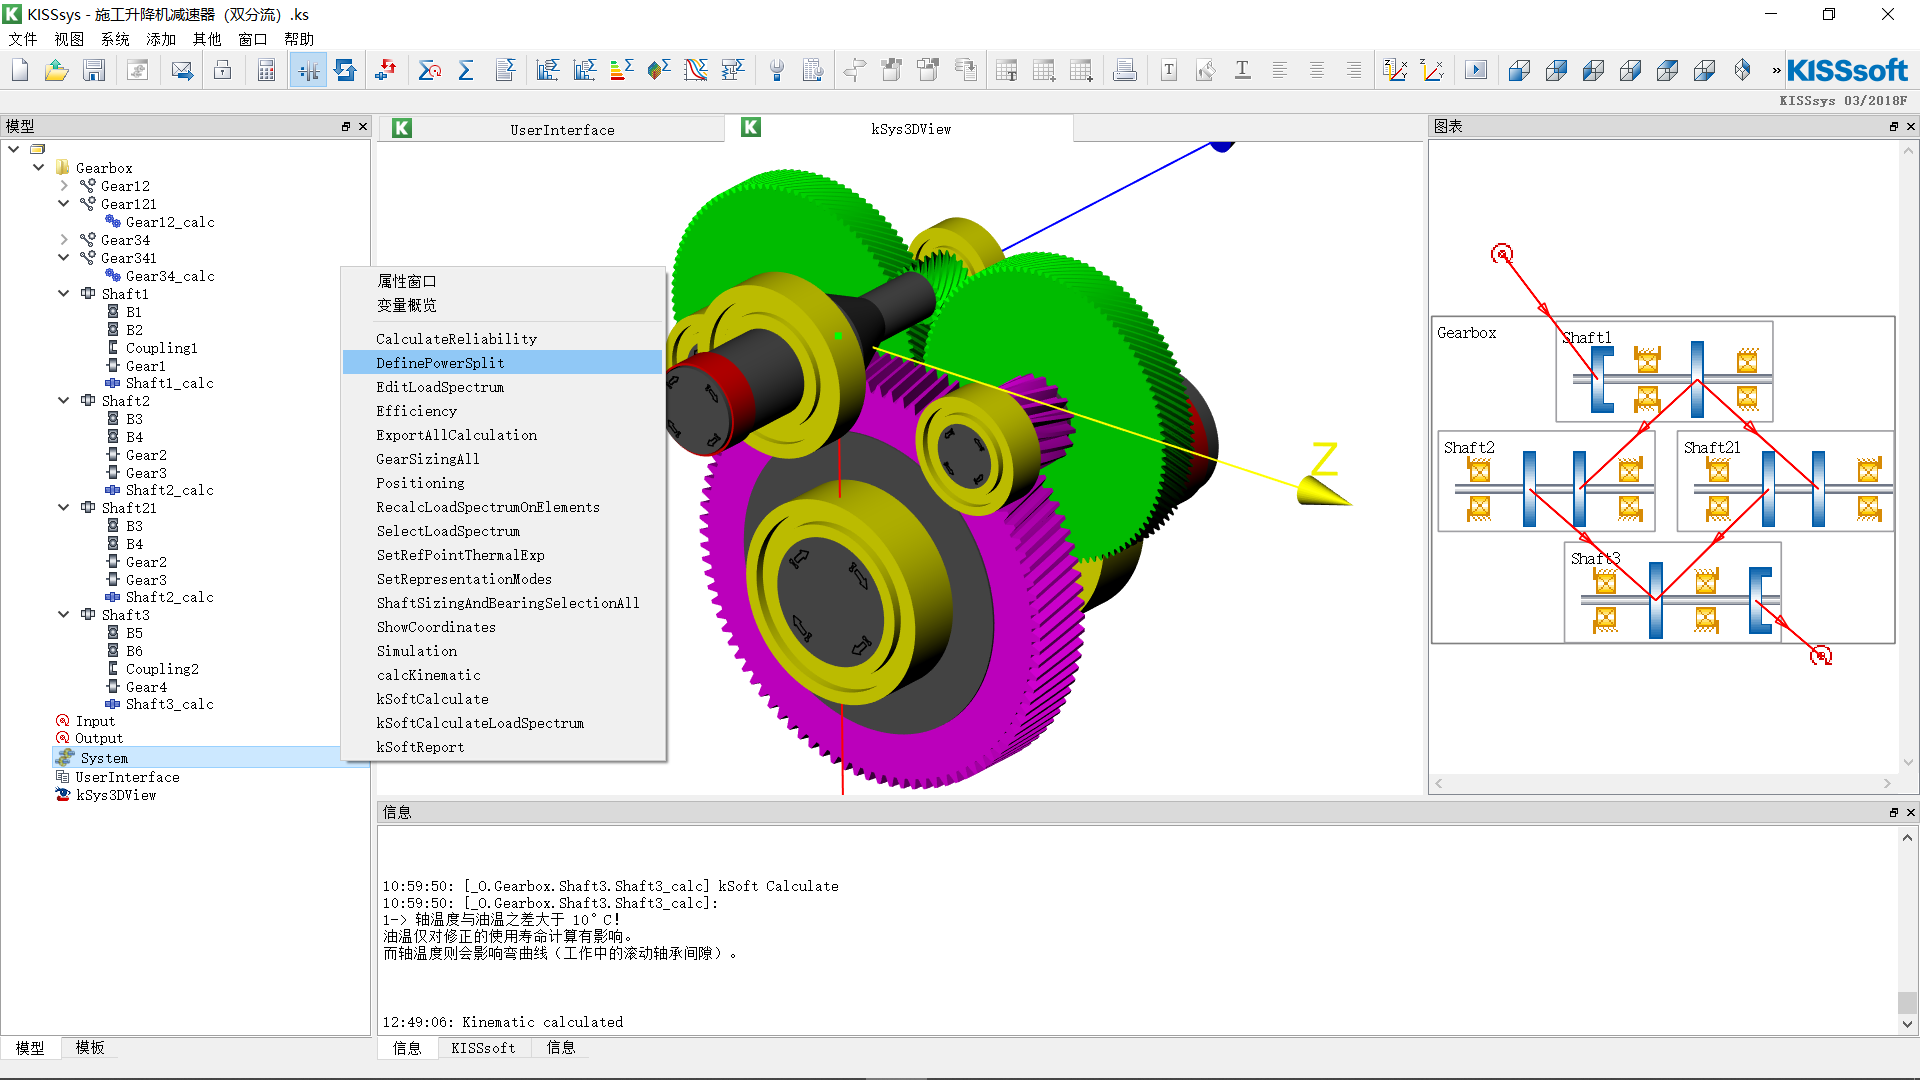The height and width of the screenshot is (1080, 1920).
Task: Click the send mail envelope icon
Action: [182, 70]
